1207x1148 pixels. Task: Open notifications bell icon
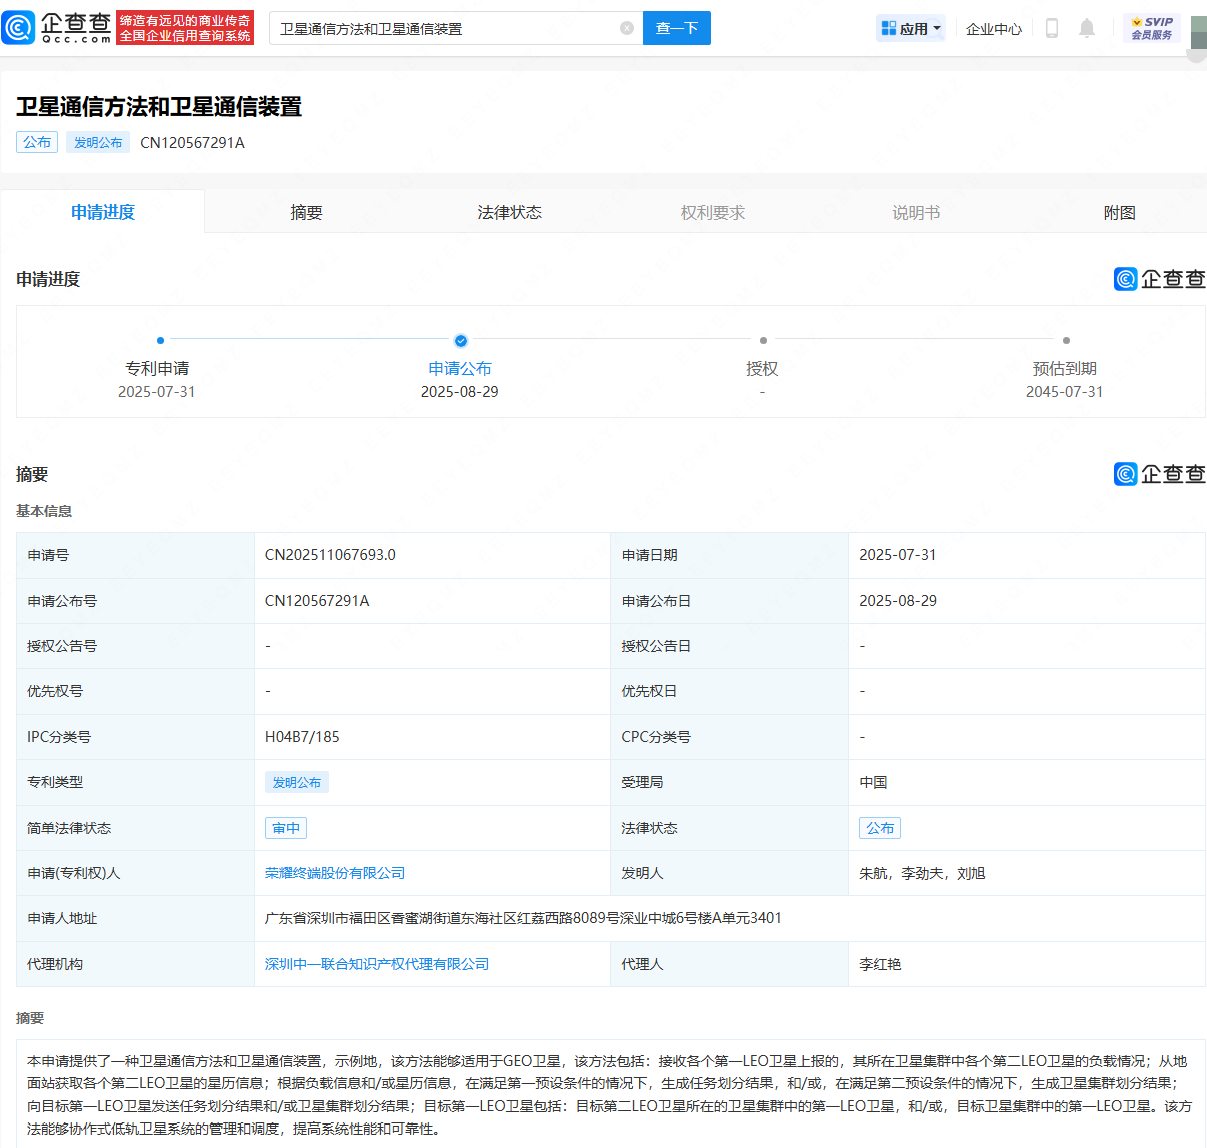click(x=1087, y=28)
